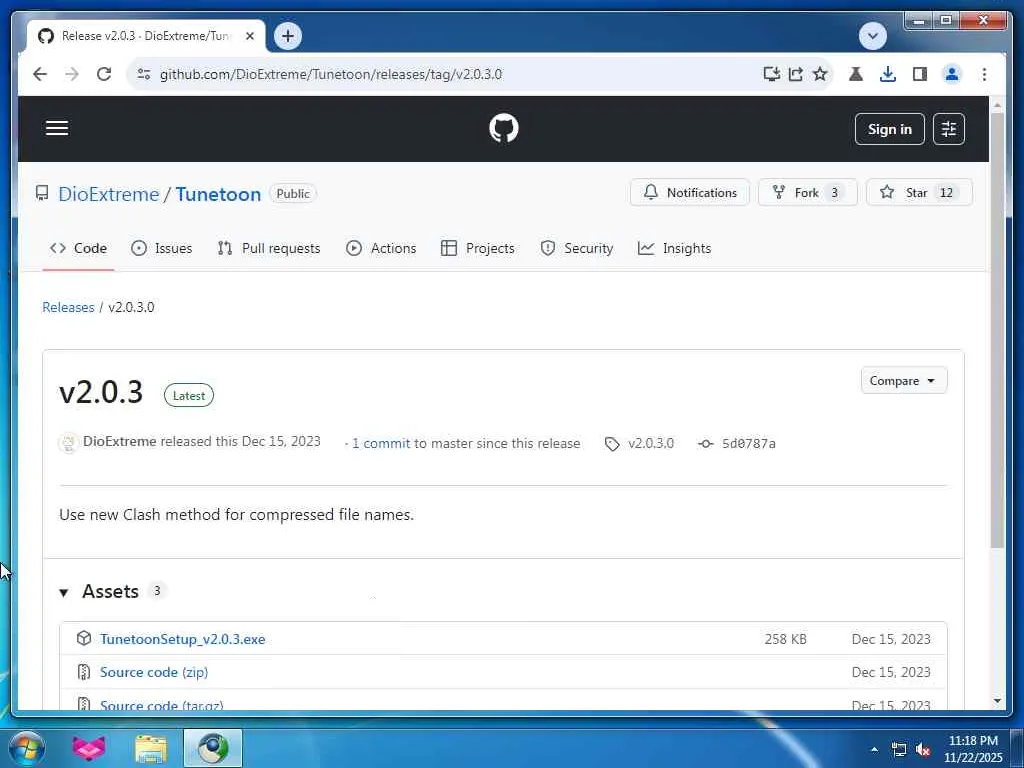Open the GitHub hamburger navigation menu
Image resolution: width=1024 pixels, height=768 pixels.
[57, 128]
